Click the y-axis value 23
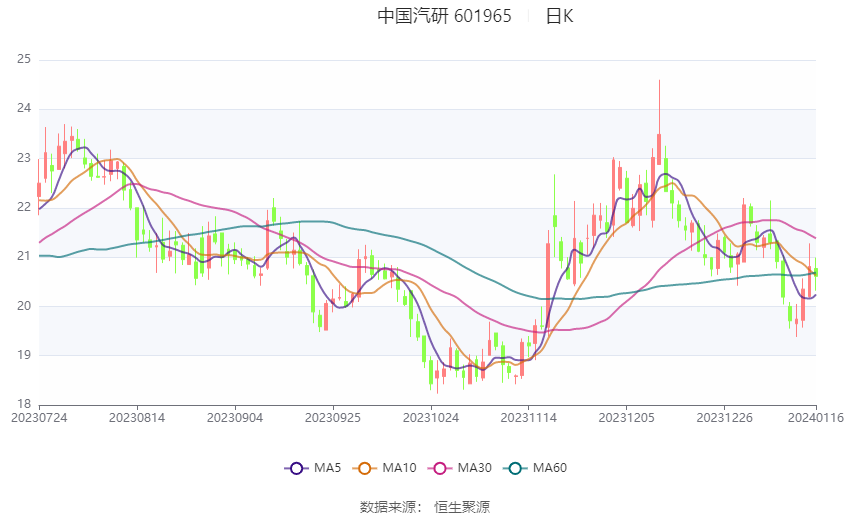 click(x=24, y=158)
